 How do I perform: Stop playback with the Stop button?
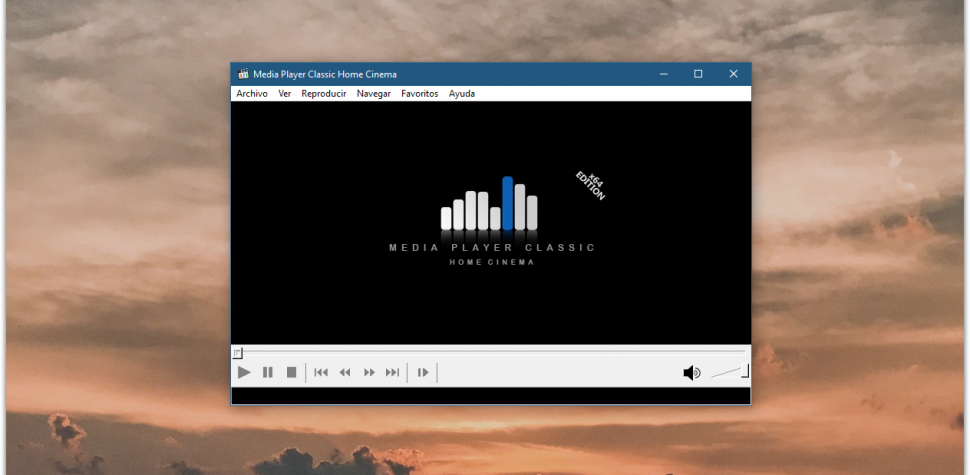tap(291, 372)
